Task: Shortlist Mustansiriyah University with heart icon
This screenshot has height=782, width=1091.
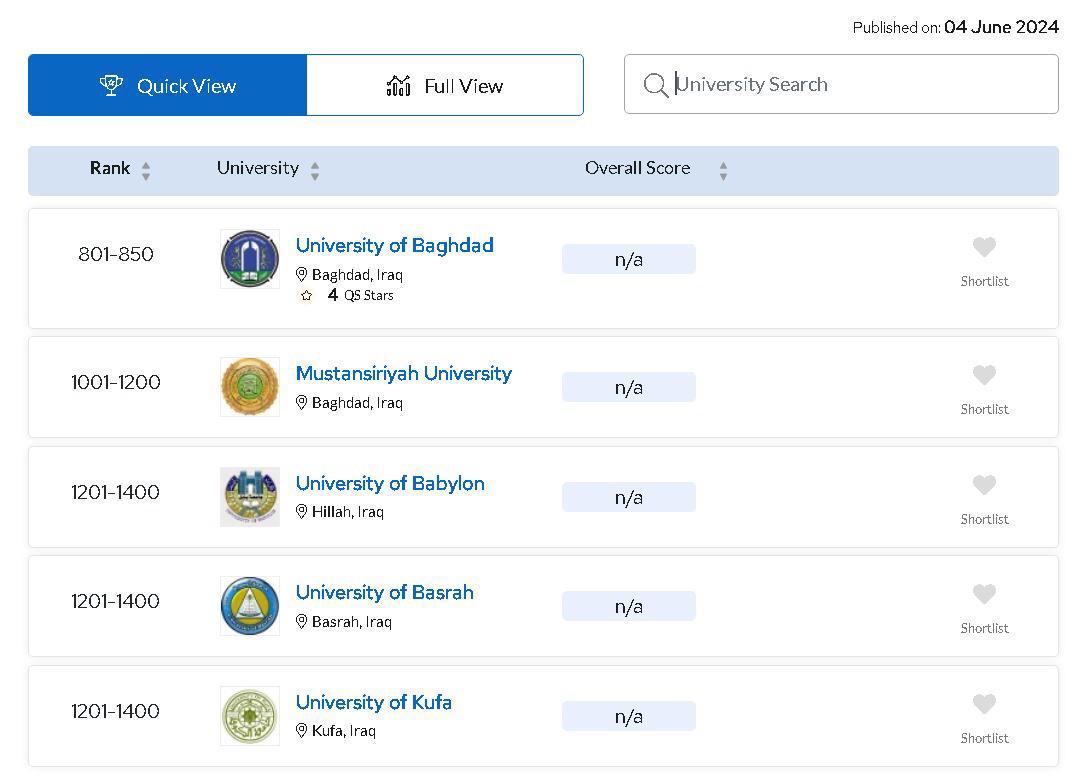Action: pyautogui.click(x=984, y=375)
